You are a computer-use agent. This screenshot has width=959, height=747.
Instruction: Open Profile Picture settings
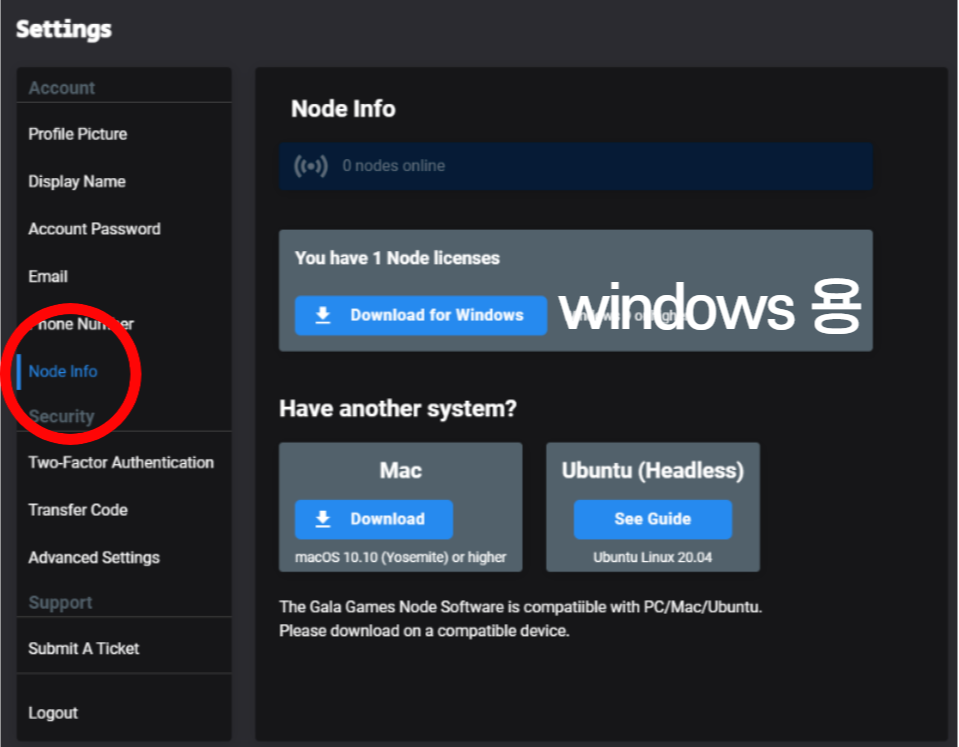pos(78,134)
